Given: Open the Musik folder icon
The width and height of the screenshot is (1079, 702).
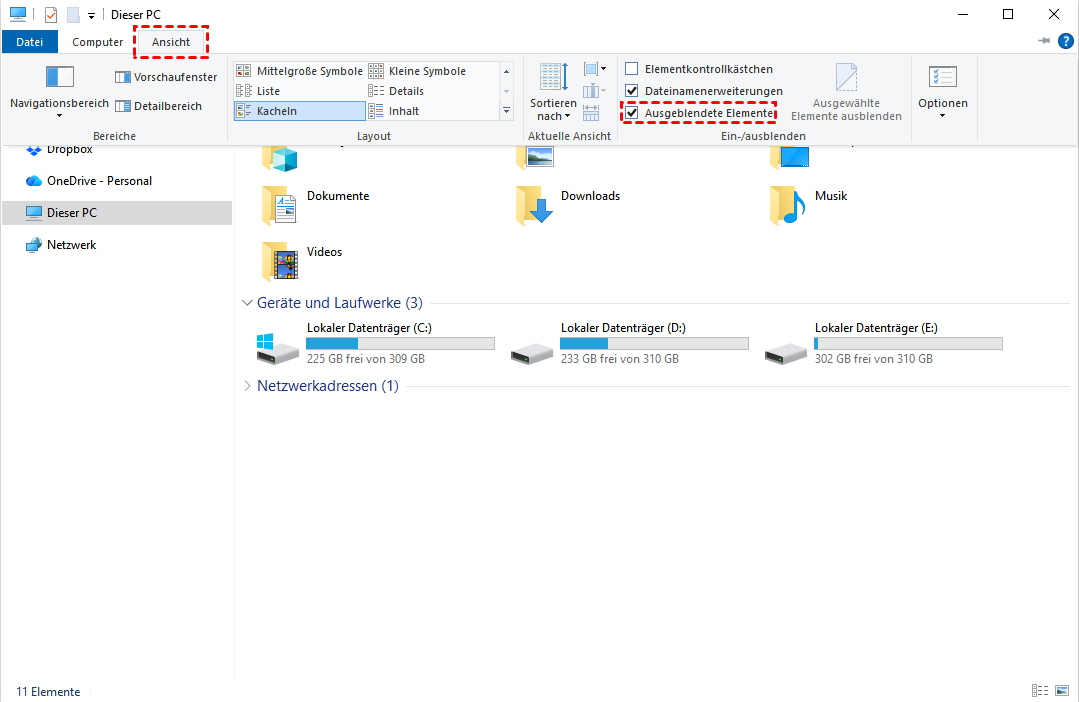Looking at the screenshot, I should pyautogui.click(x=789, y=204).
